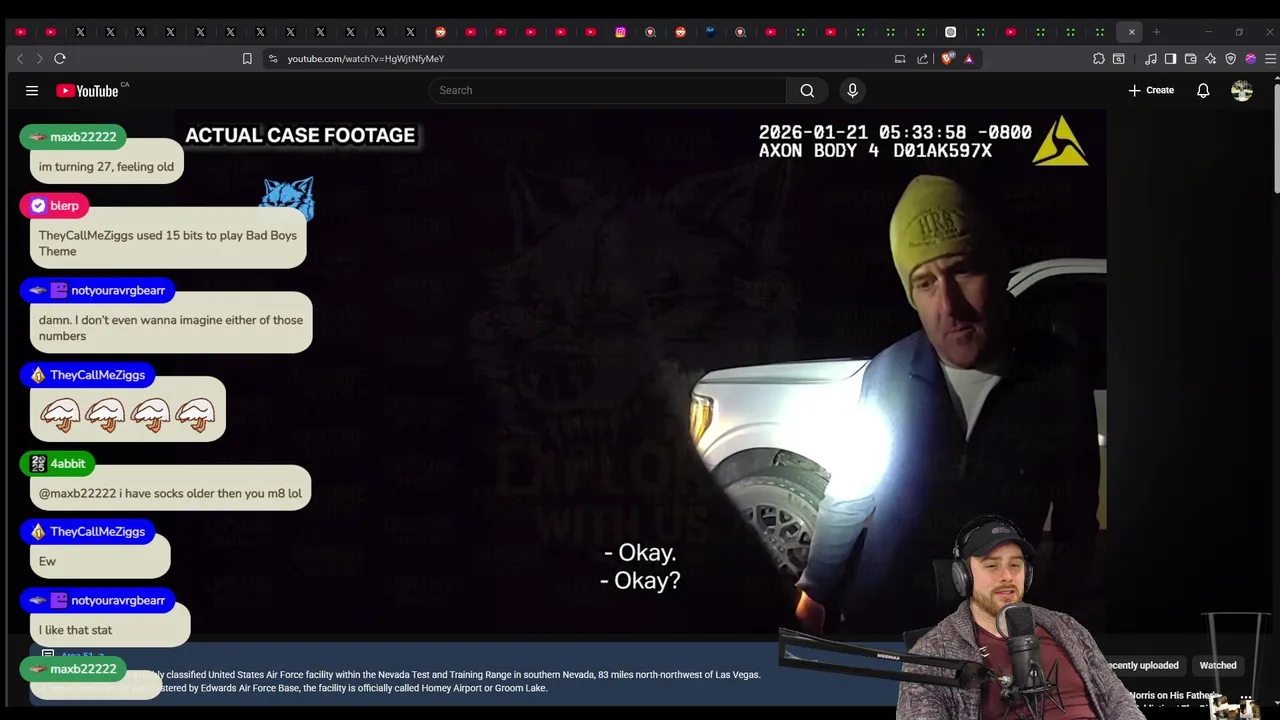Open the cast/media router icon in address bar
Image resolution: width=1280 pixels, height=720 pixels.
point(900,59)
